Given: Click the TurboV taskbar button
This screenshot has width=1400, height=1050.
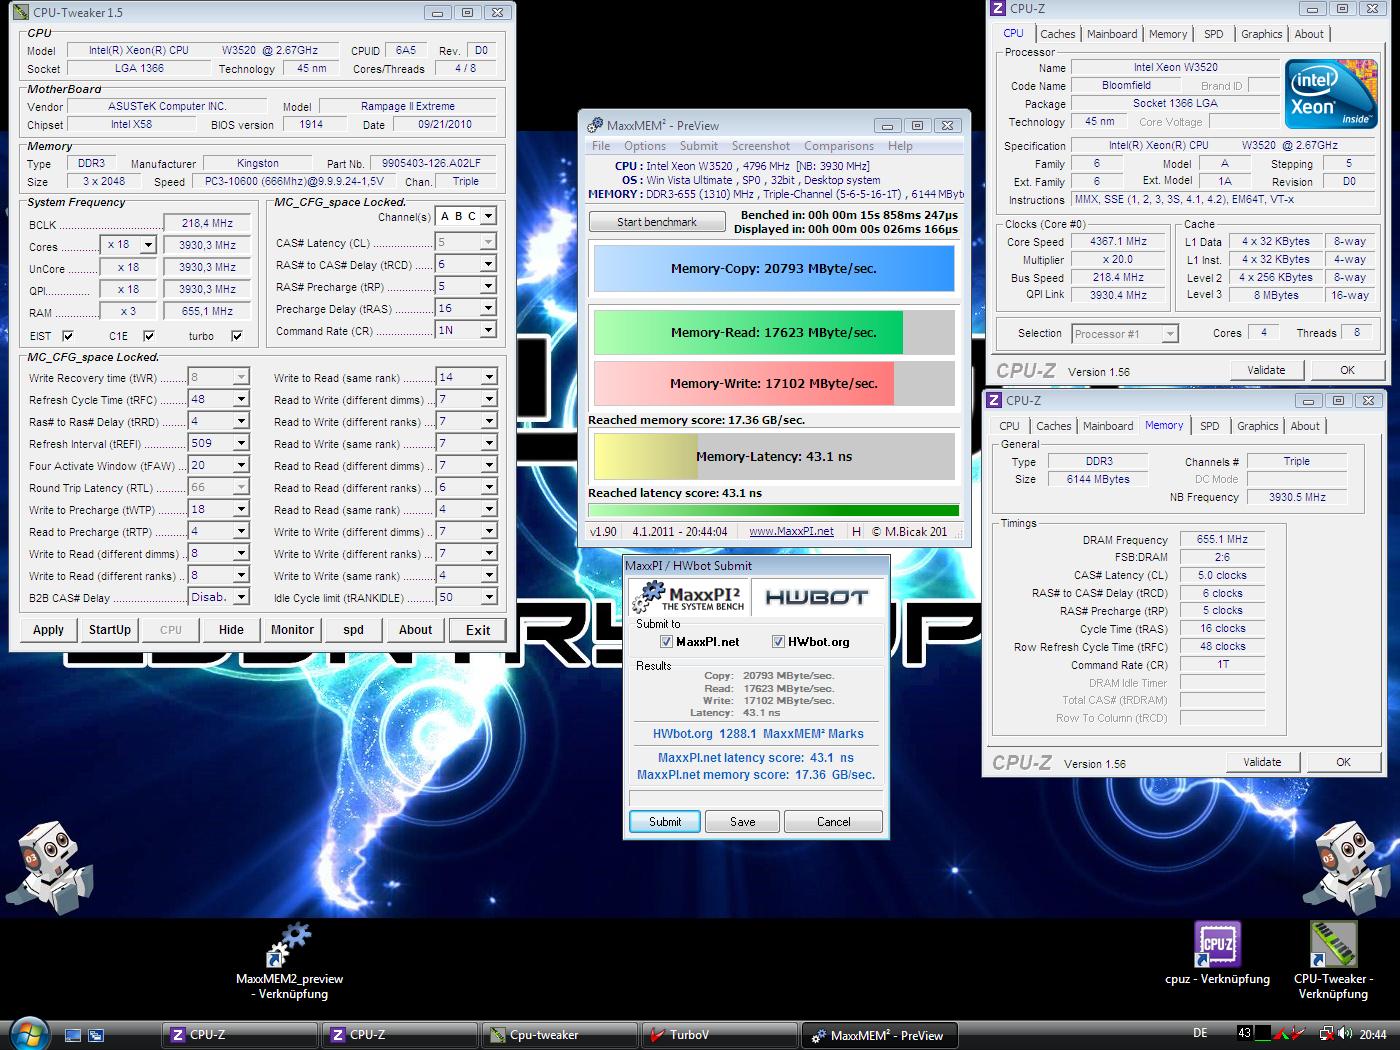Looking at the screenshot, I should pos(719,1035).
